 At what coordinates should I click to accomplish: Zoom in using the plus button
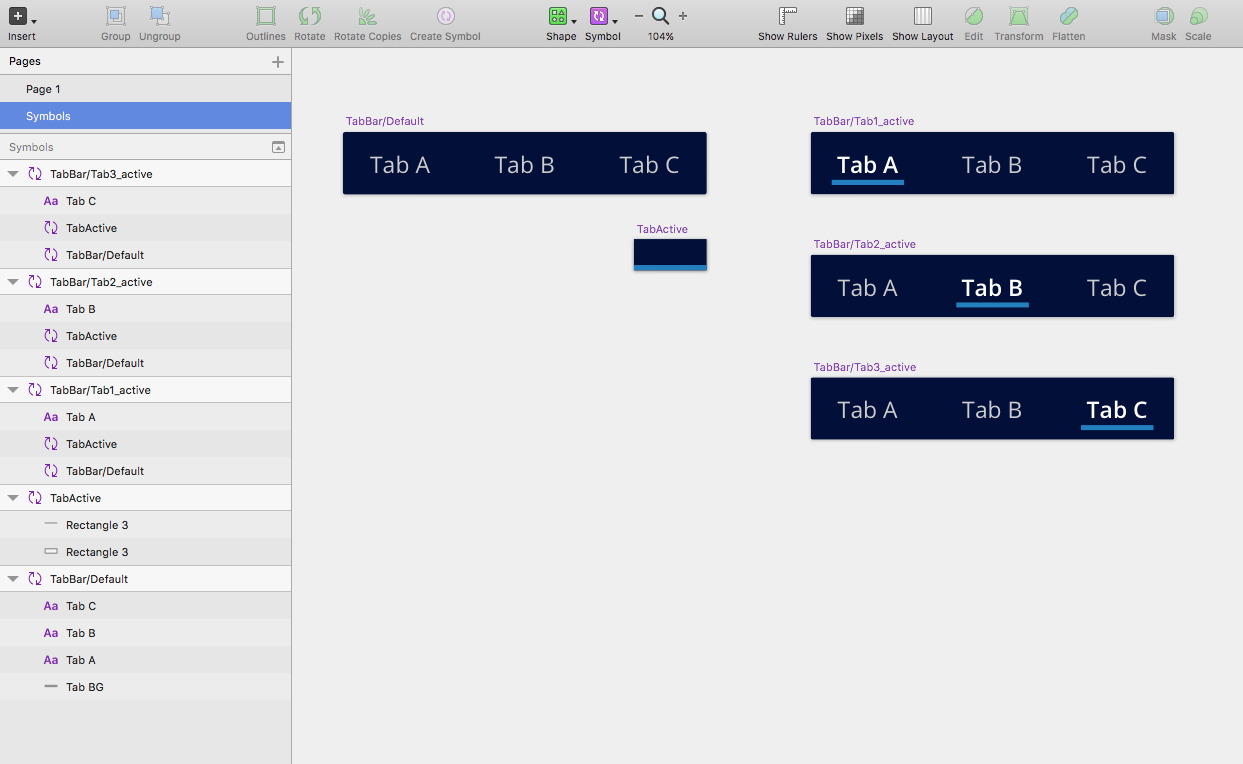682,16
